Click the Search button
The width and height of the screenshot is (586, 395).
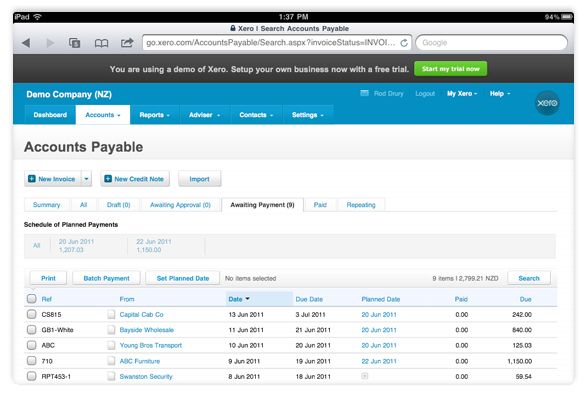[x=529, y=278]
